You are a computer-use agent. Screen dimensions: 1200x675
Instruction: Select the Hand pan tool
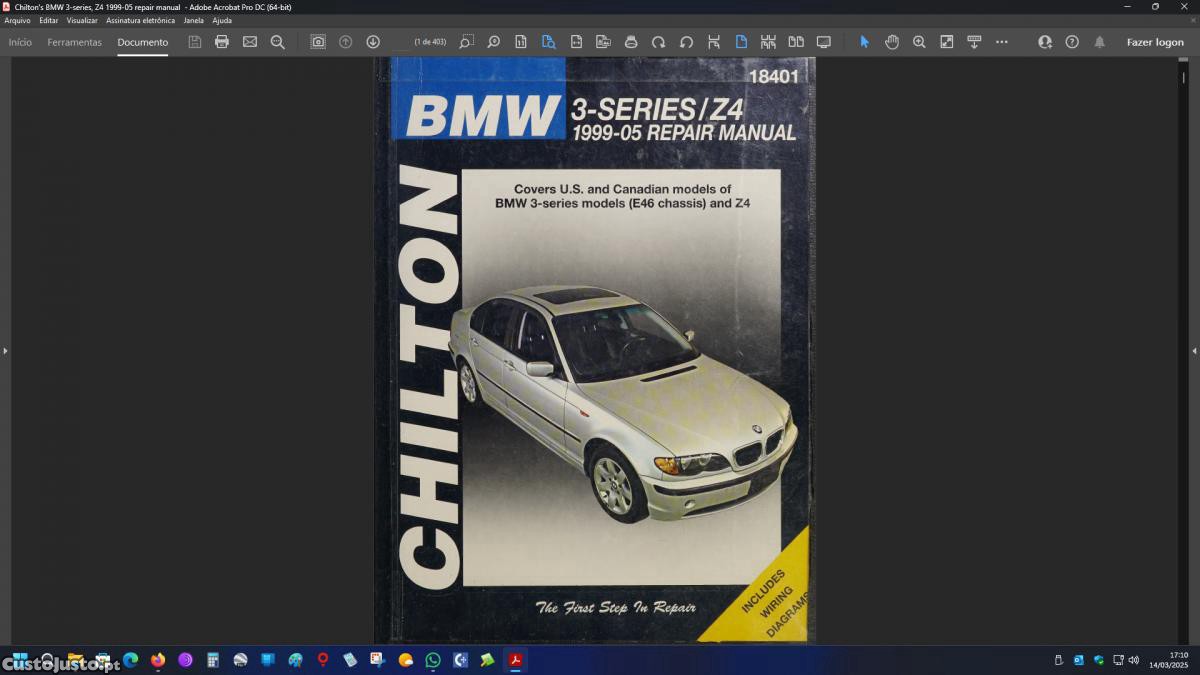click(x=892, y=42)
